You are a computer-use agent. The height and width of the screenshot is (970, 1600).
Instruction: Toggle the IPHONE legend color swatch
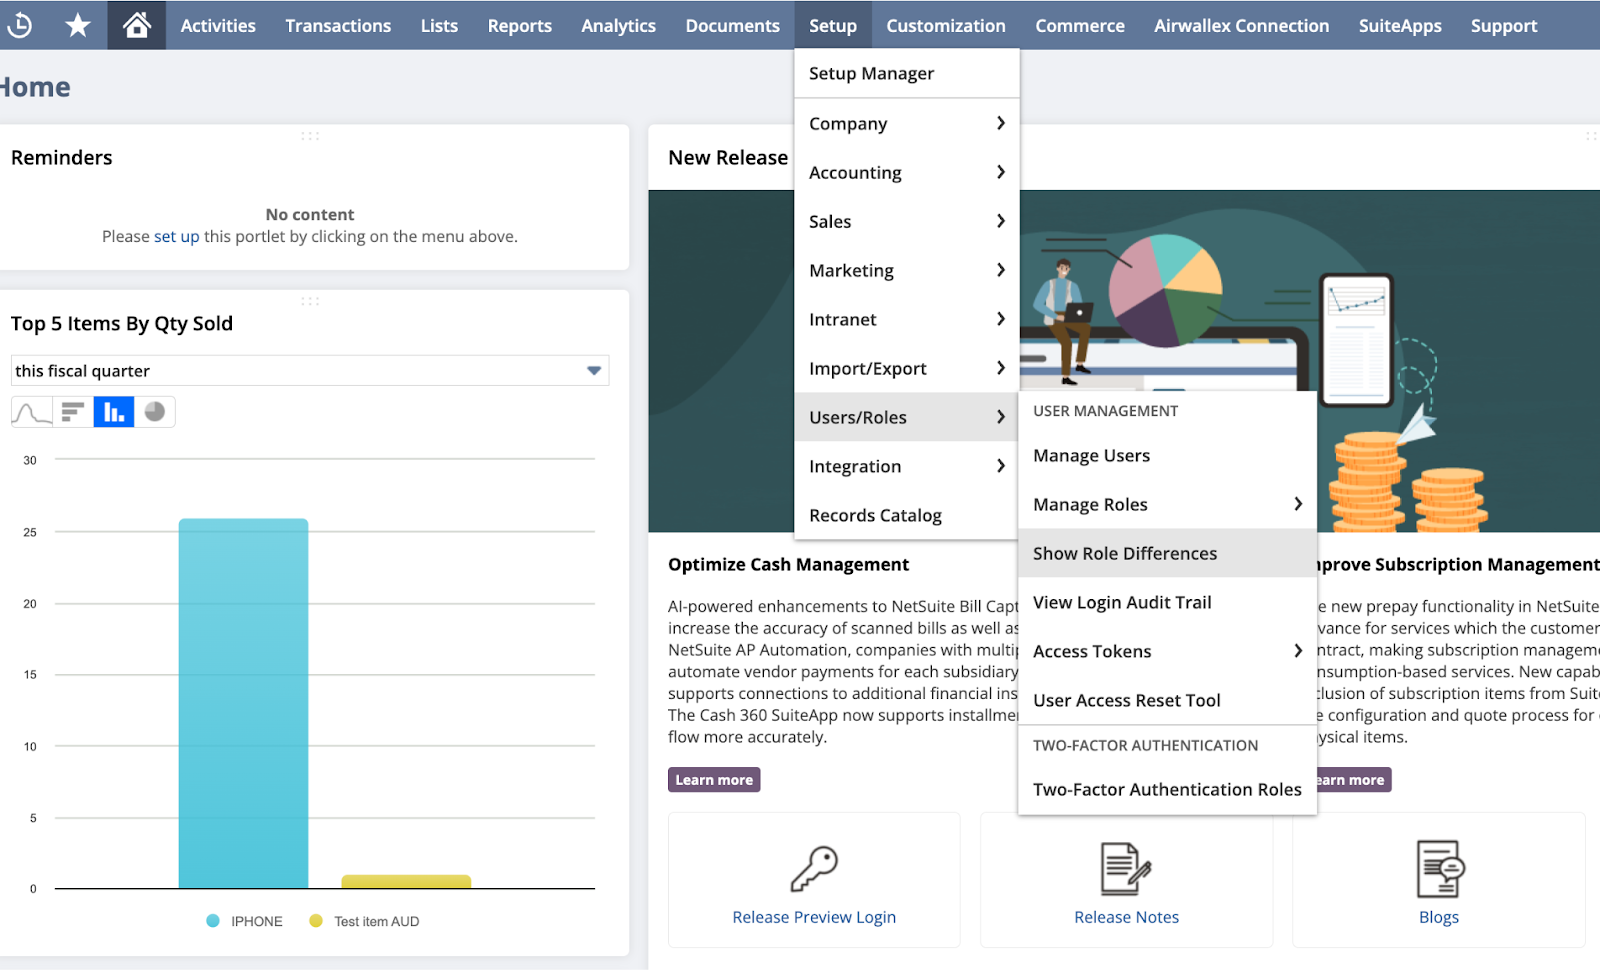(x=213, y=921)
